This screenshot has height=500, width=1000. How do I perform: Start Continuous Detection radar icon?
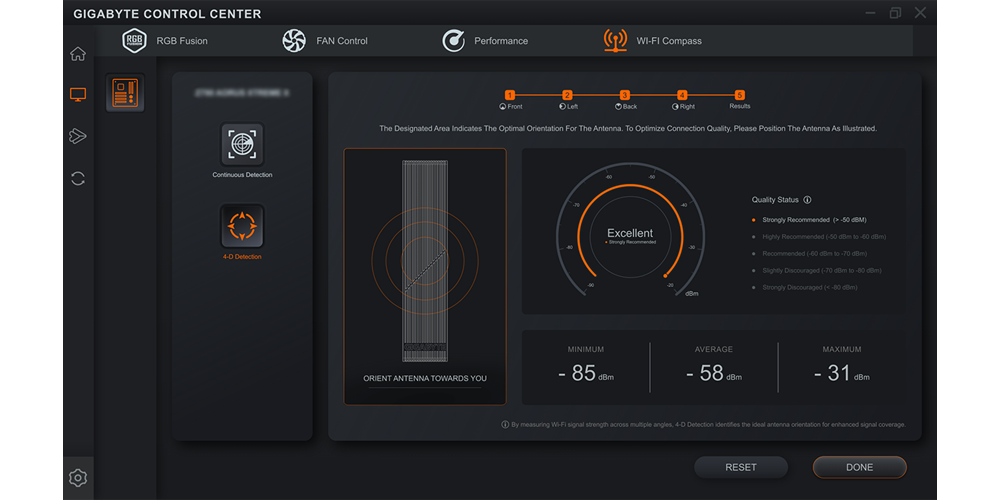click(242, 144)
